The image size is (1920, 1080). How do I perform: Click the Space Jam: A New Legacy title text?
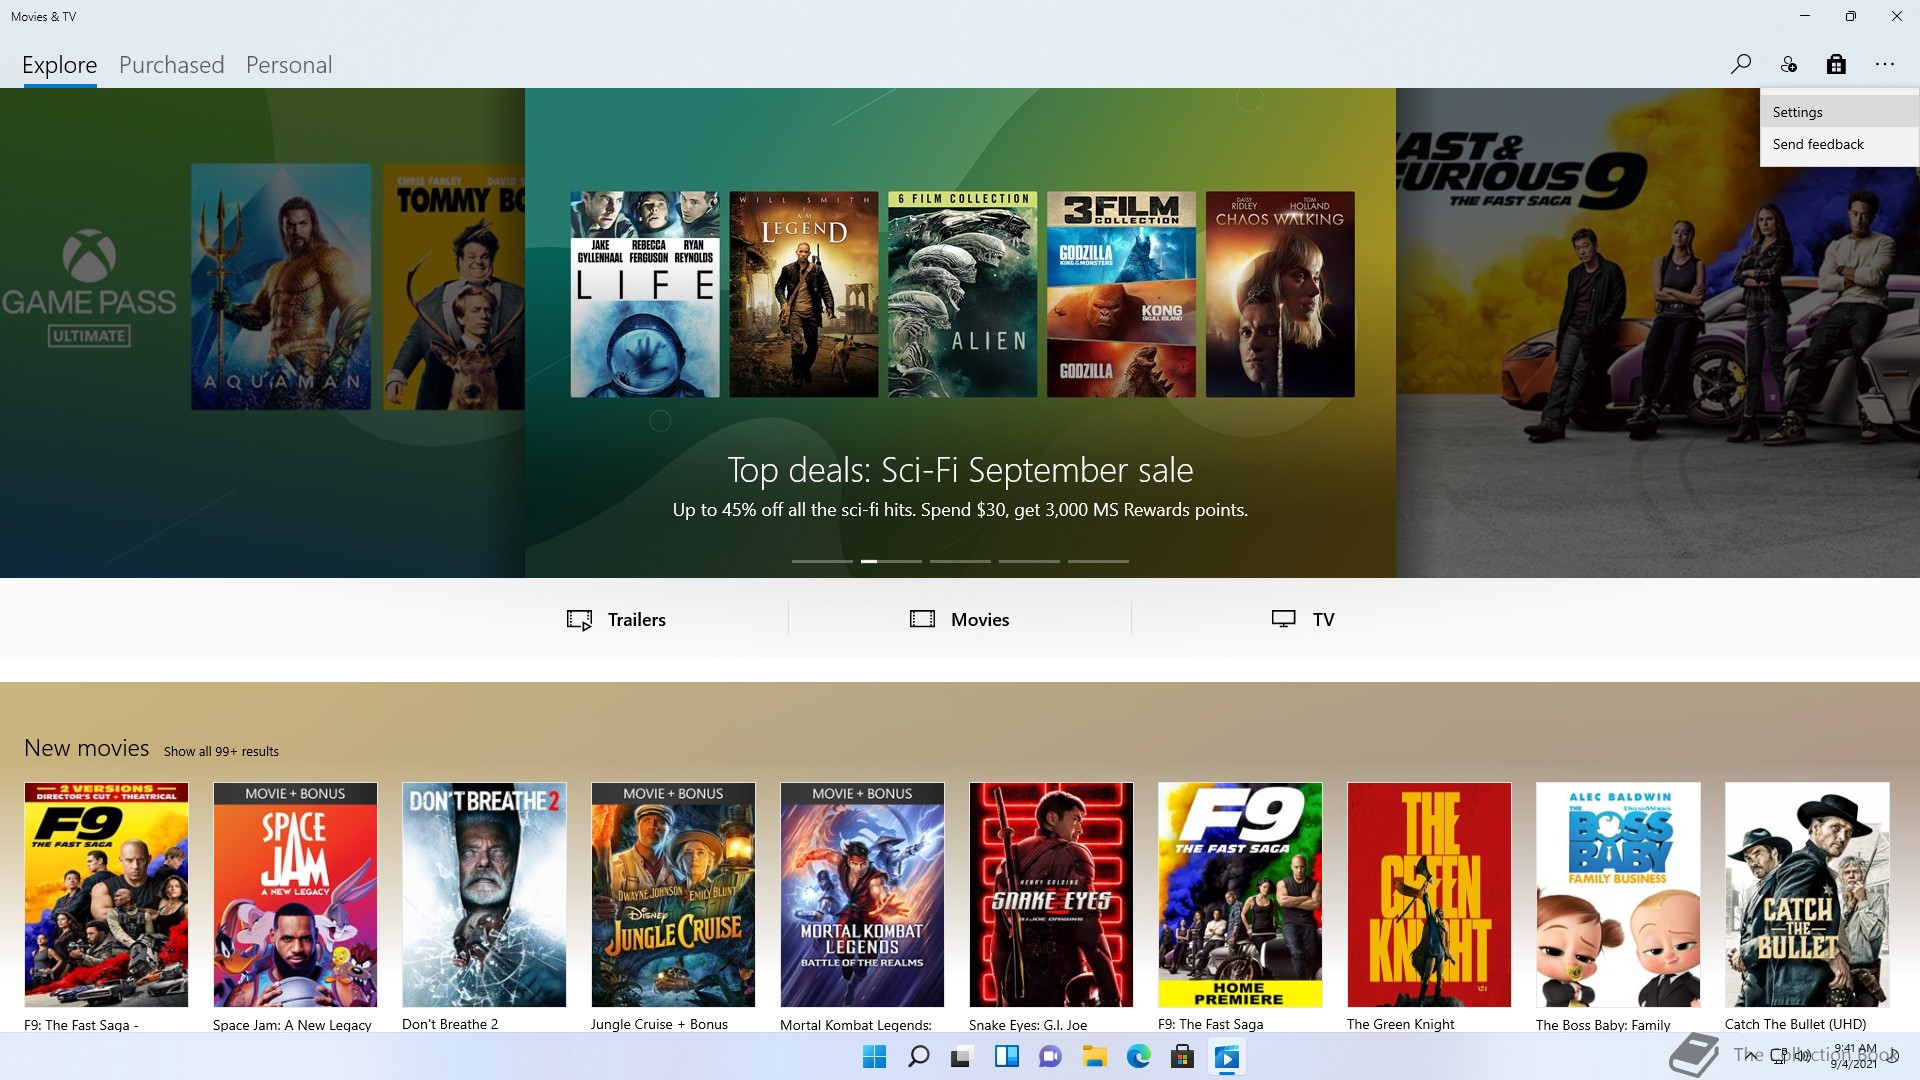292,1024
